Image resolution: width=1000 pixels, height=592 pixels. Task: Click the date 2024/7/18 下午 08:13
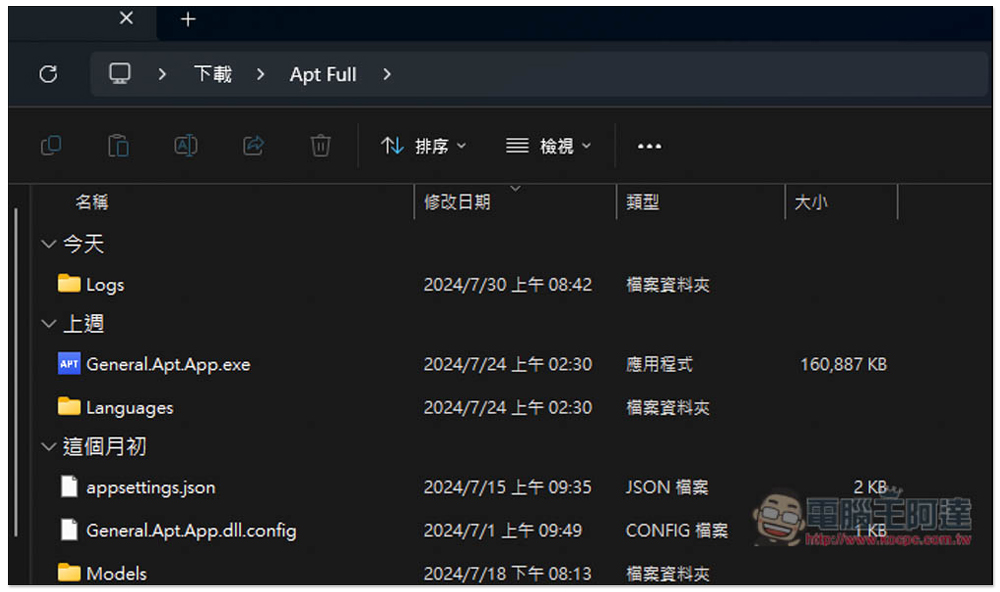(508, 574)
